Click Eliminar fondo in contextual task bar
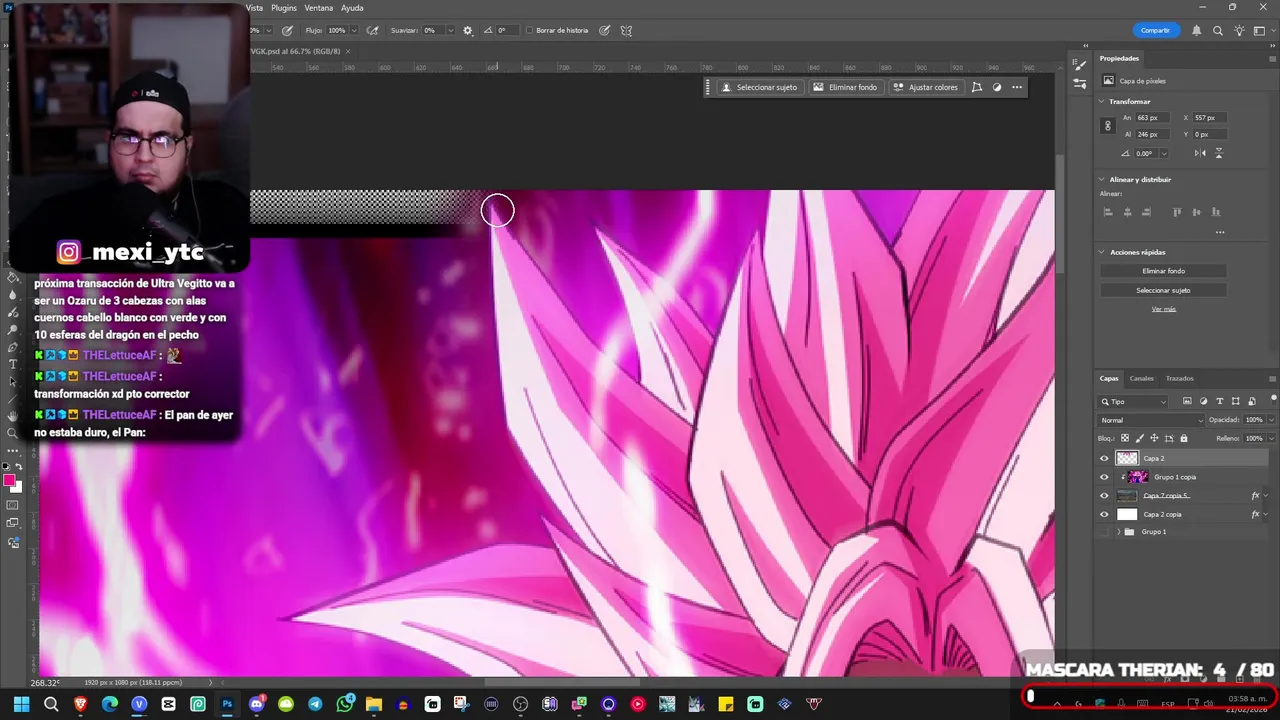 (x=845, y=87)
